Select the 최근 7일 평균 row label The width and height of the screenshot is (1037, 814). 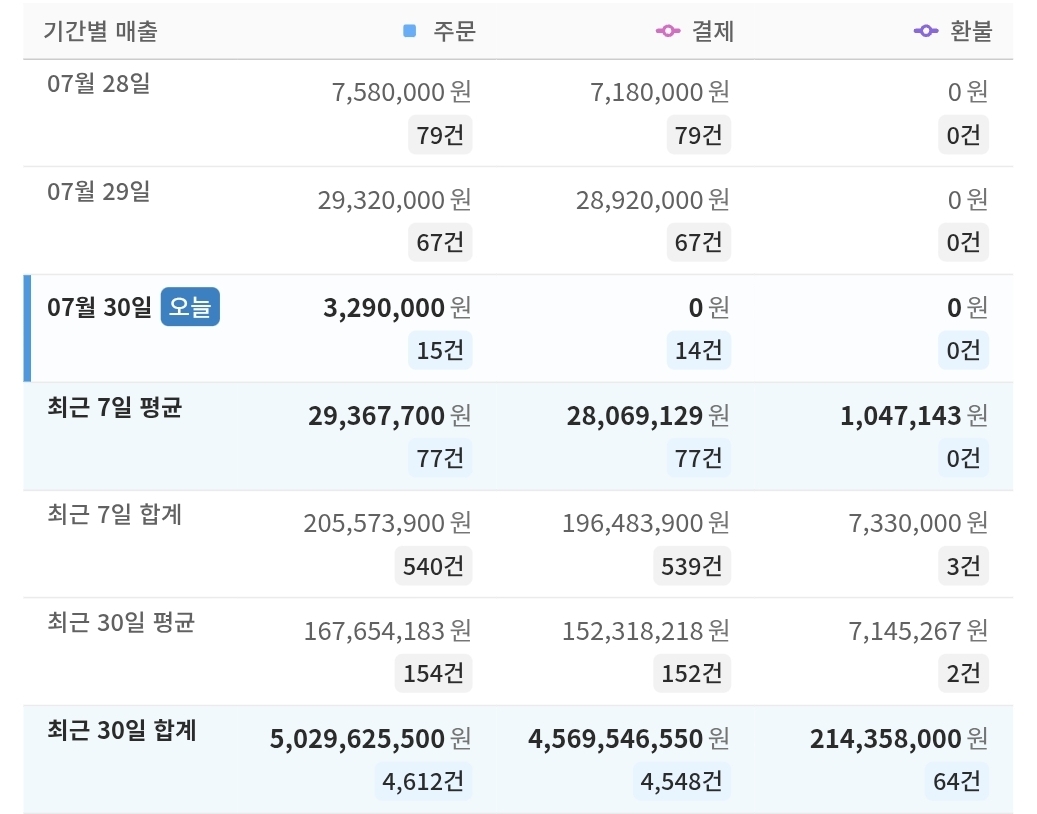(x=114, y=407)
